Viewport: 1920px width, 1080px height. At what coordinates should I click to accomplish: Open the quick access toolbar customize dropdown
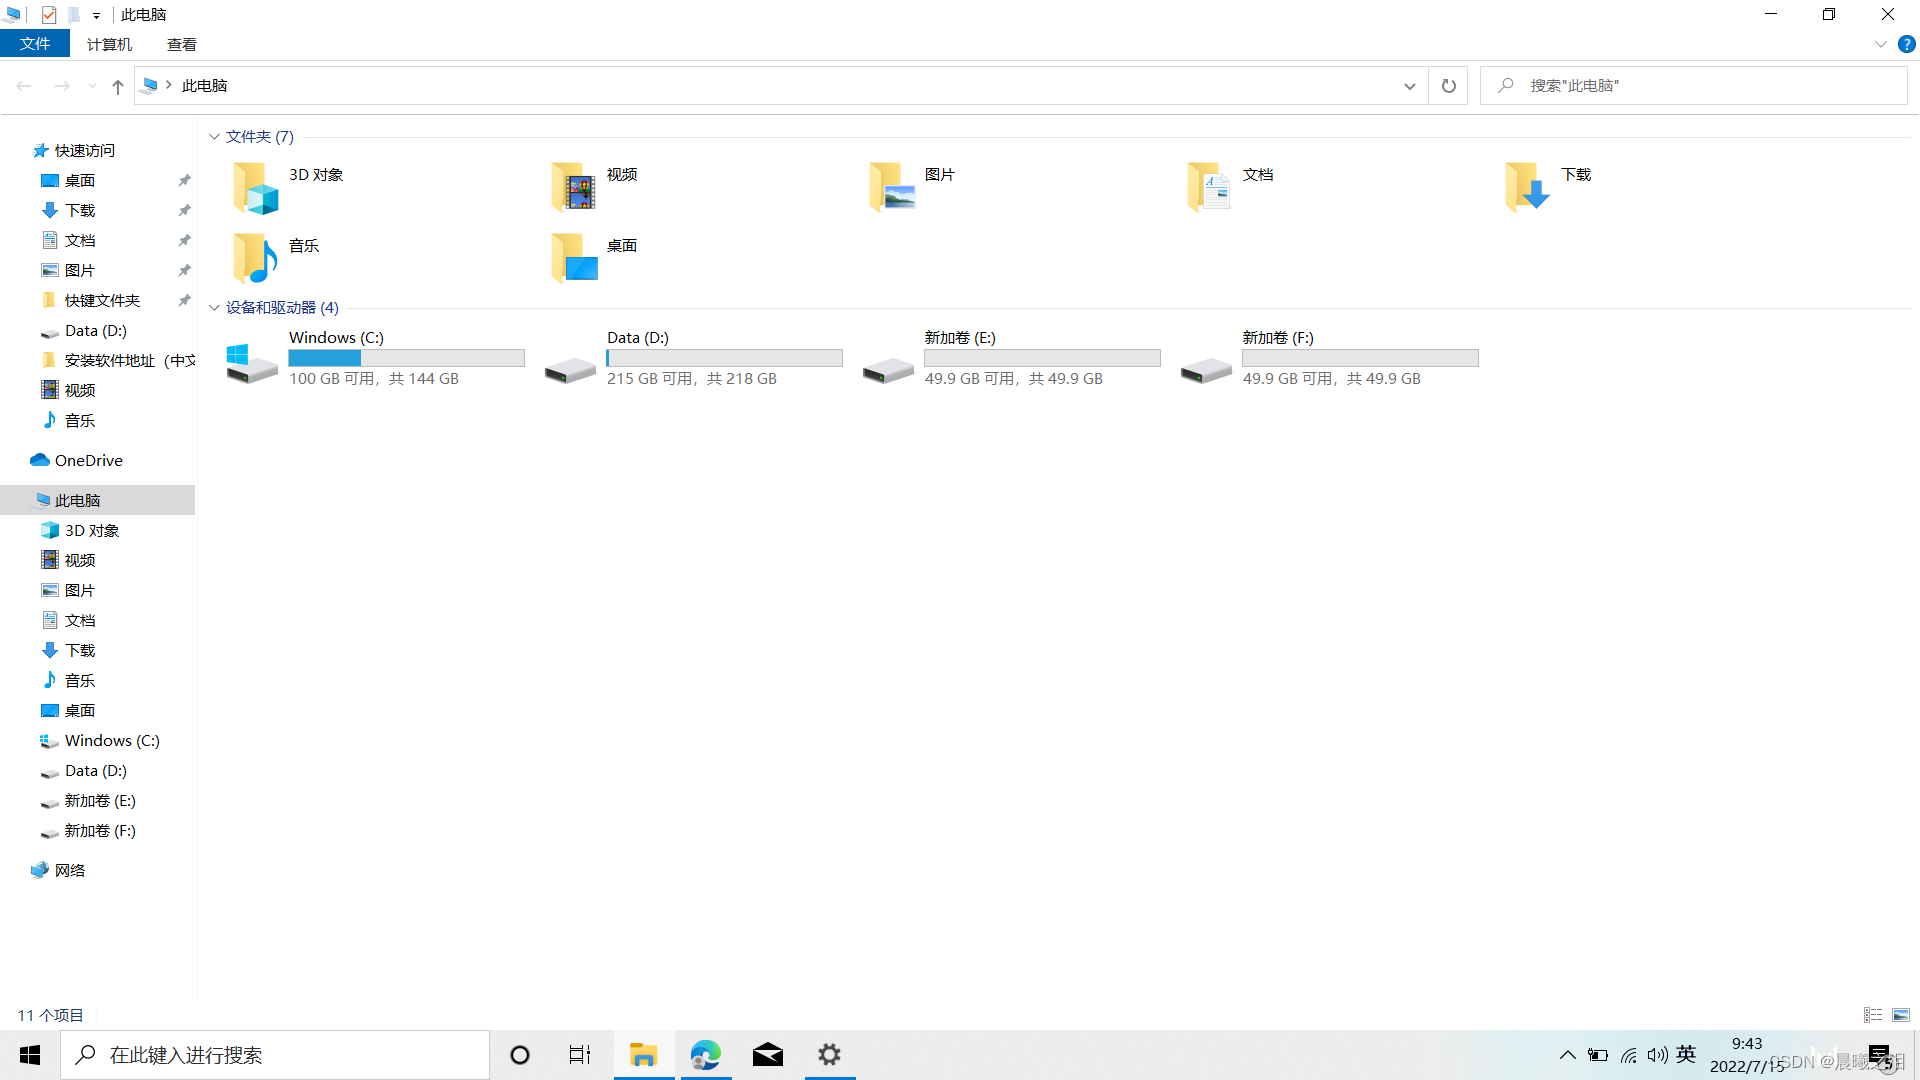pyautogui.click(x=96, y=15)
